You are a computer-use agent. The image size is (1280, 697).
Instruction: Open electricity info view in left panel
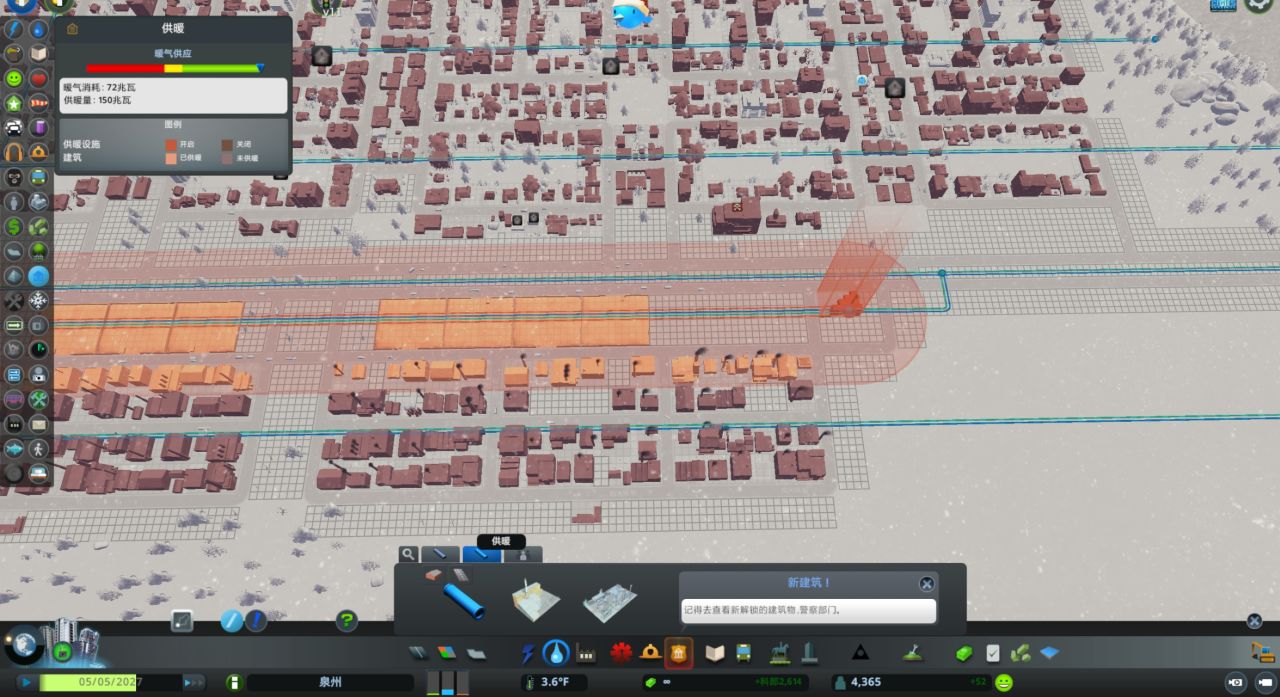point(14,29)
